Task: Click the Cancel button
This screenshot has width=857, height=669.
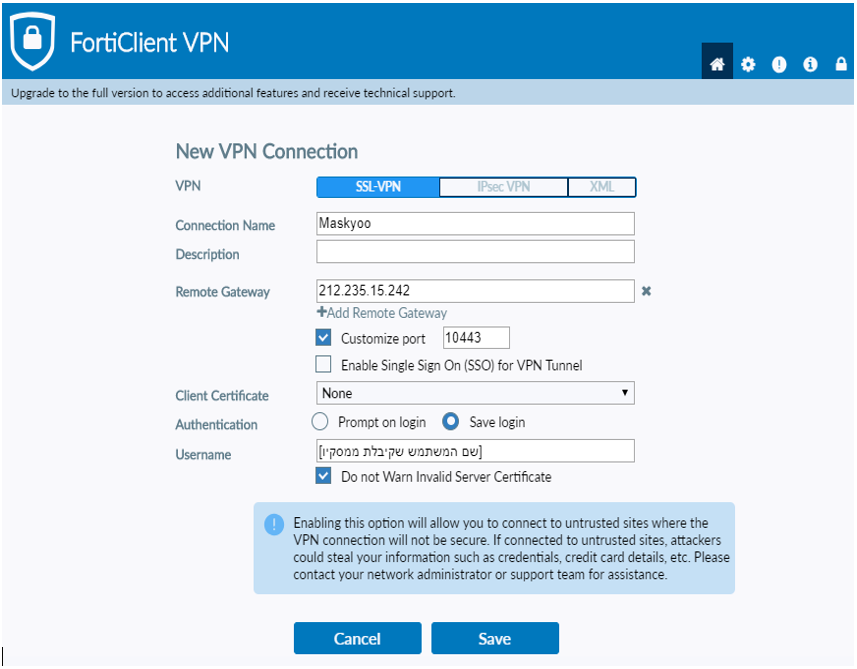Action: pyautogui.click(x=357, y=638)
